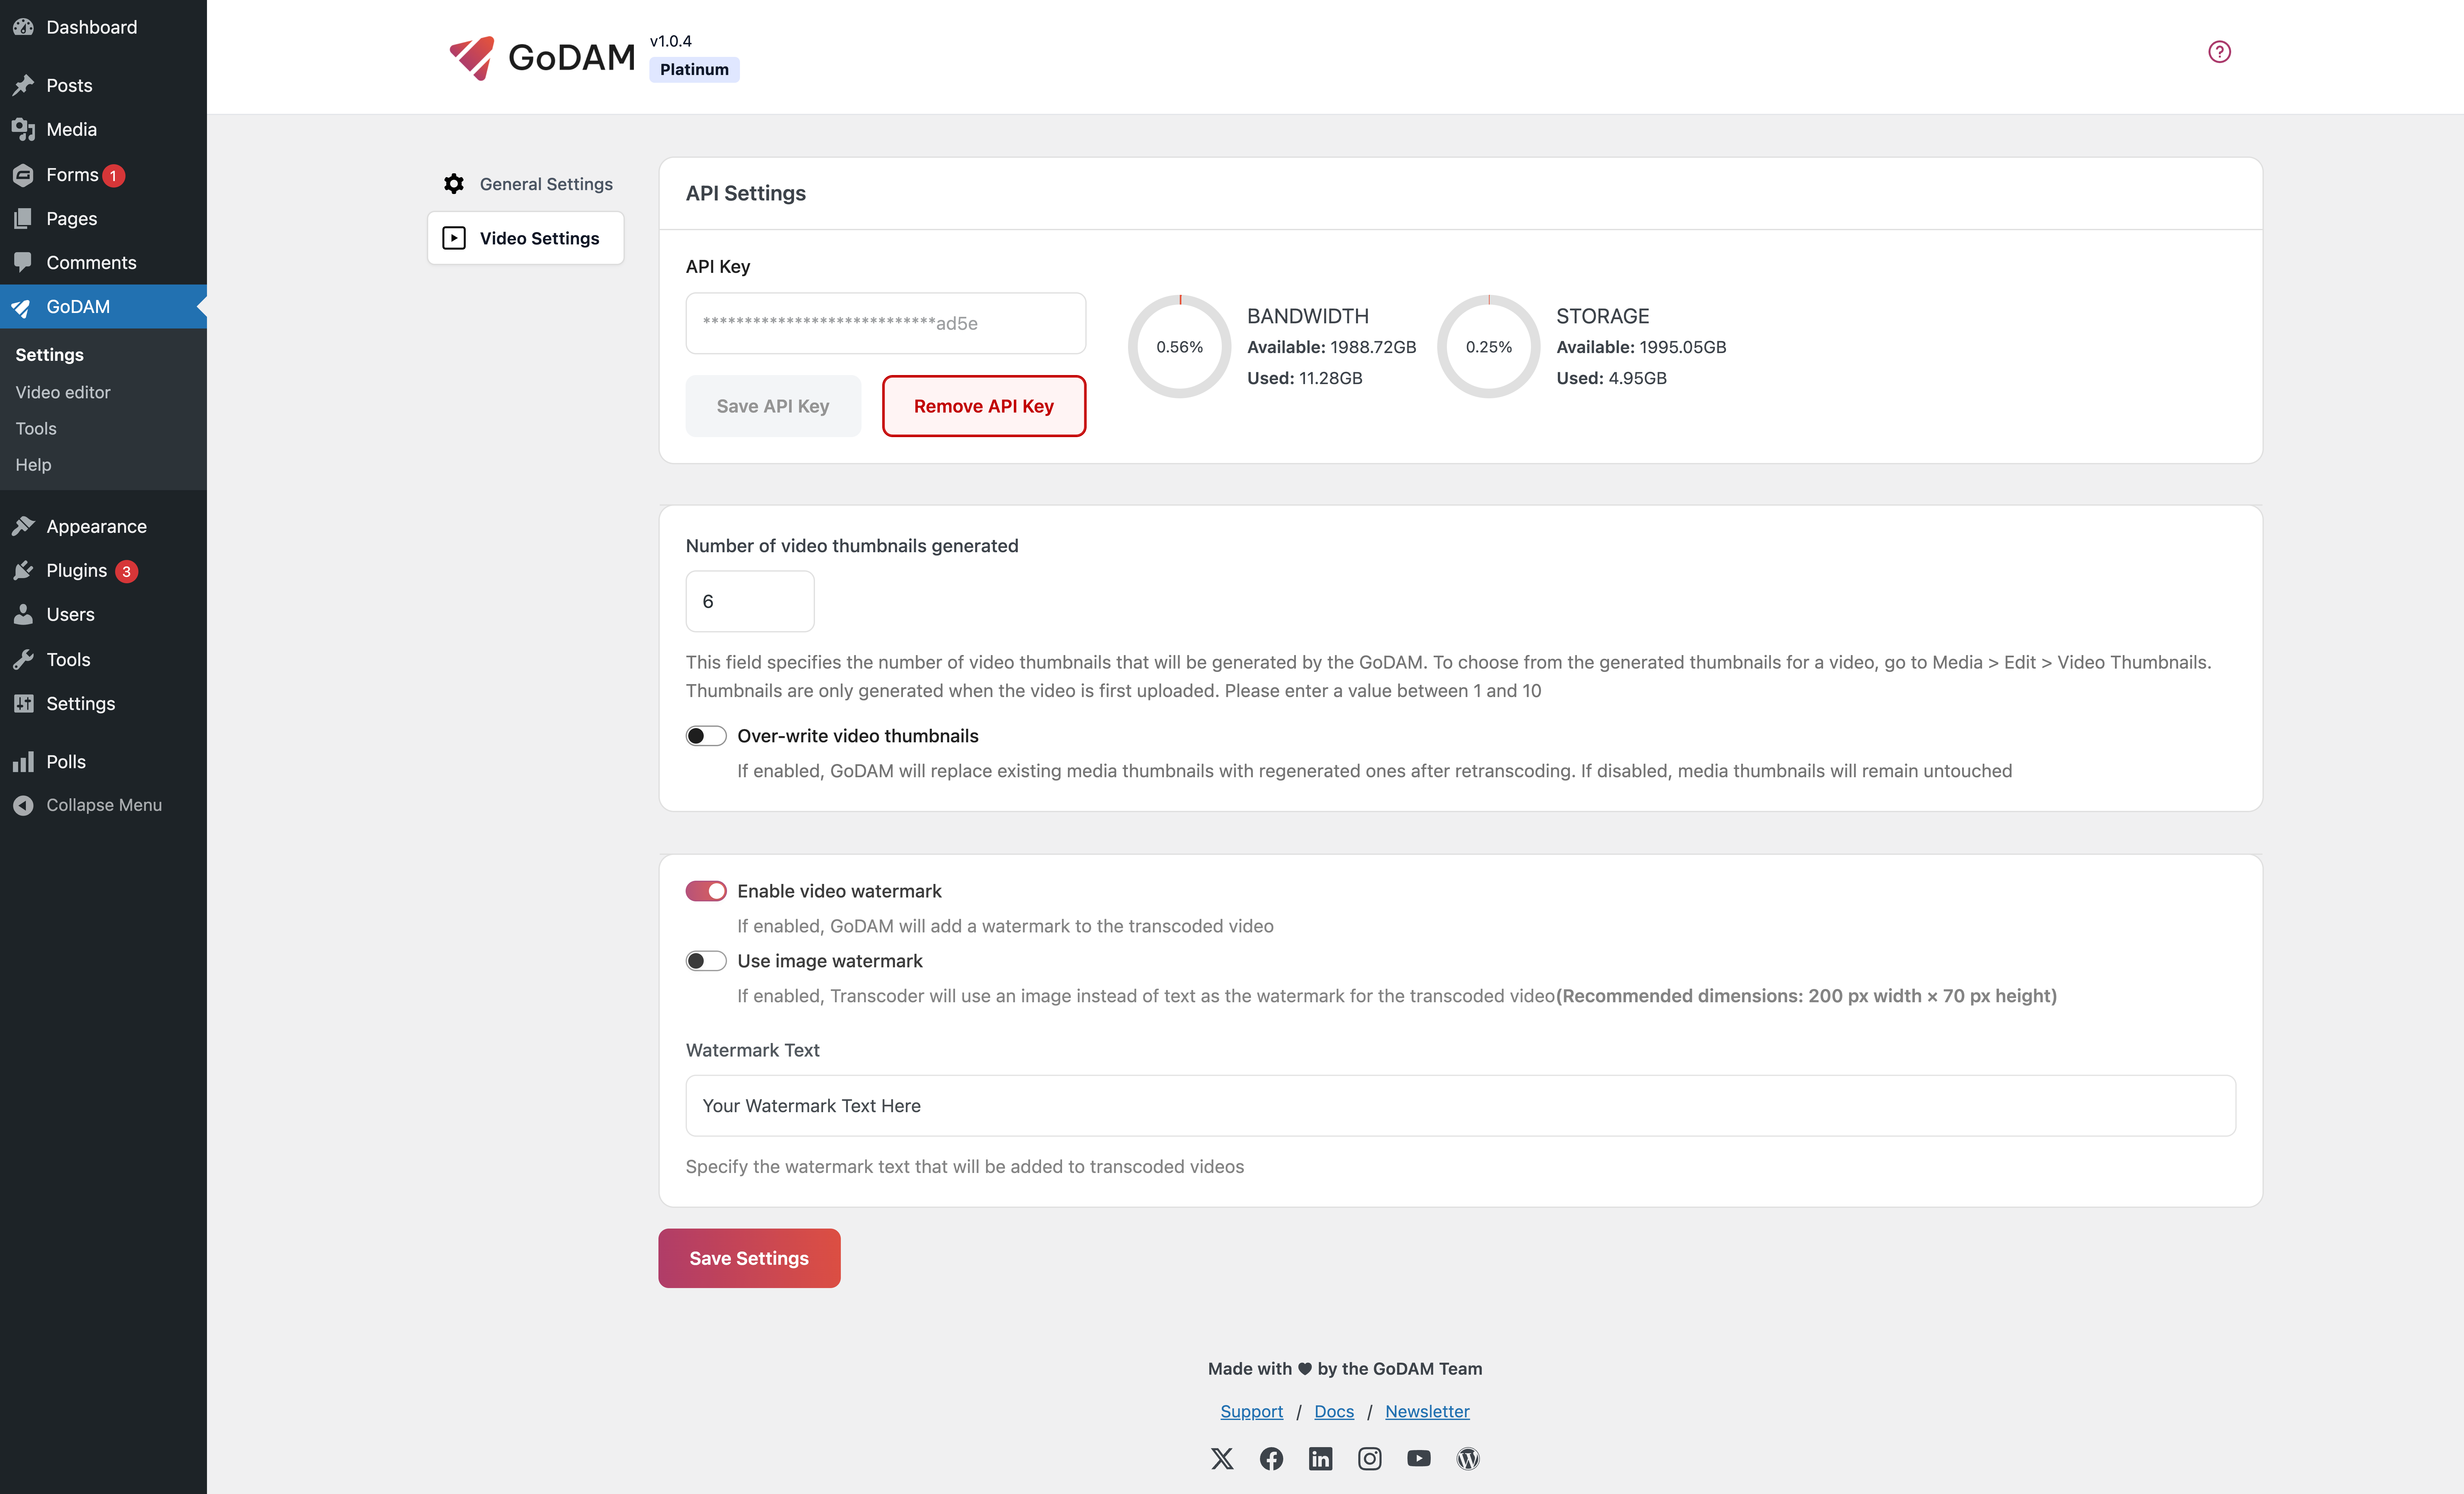Click the help question mark icon

[x=2219, y=52]
